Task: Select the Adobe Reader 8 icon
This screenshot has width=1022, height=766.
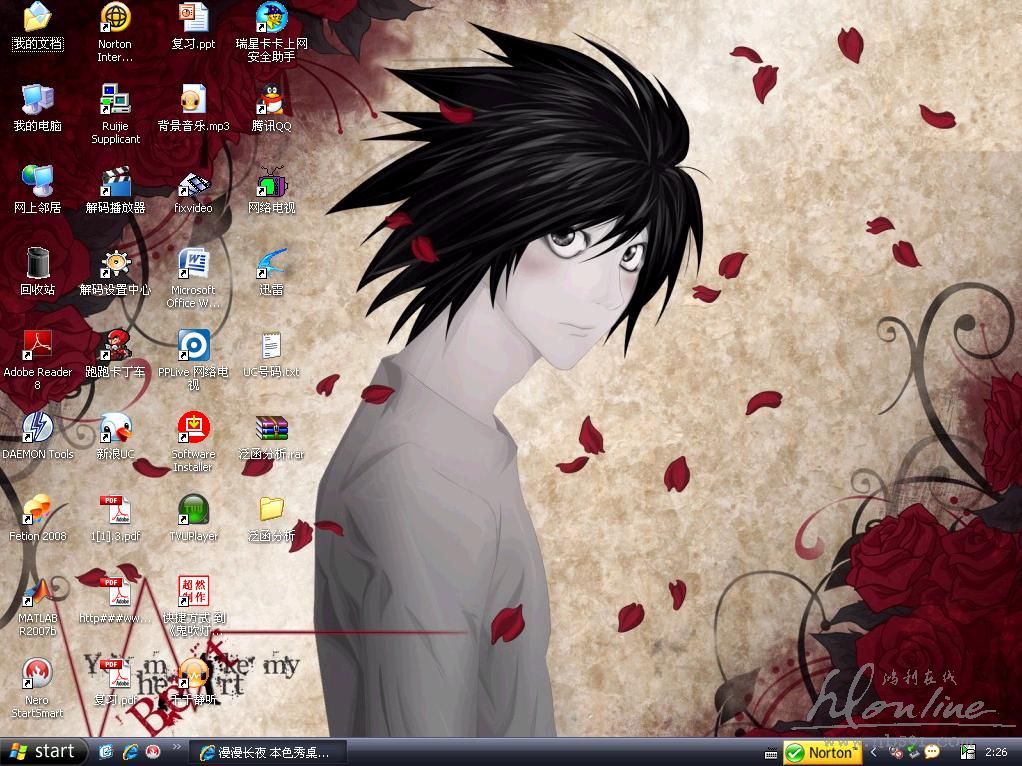Action: click(x=38, y=346)
